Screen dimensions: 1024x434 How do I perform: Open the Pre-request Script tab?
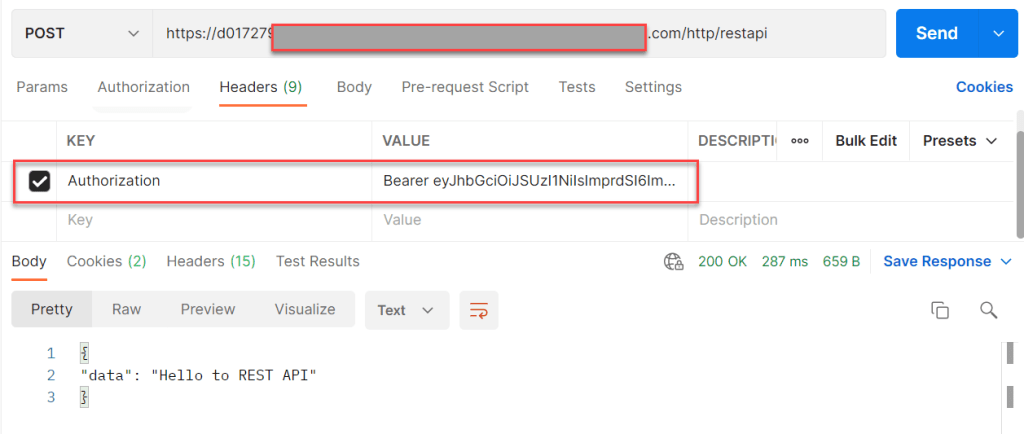[x=466, y=87]
